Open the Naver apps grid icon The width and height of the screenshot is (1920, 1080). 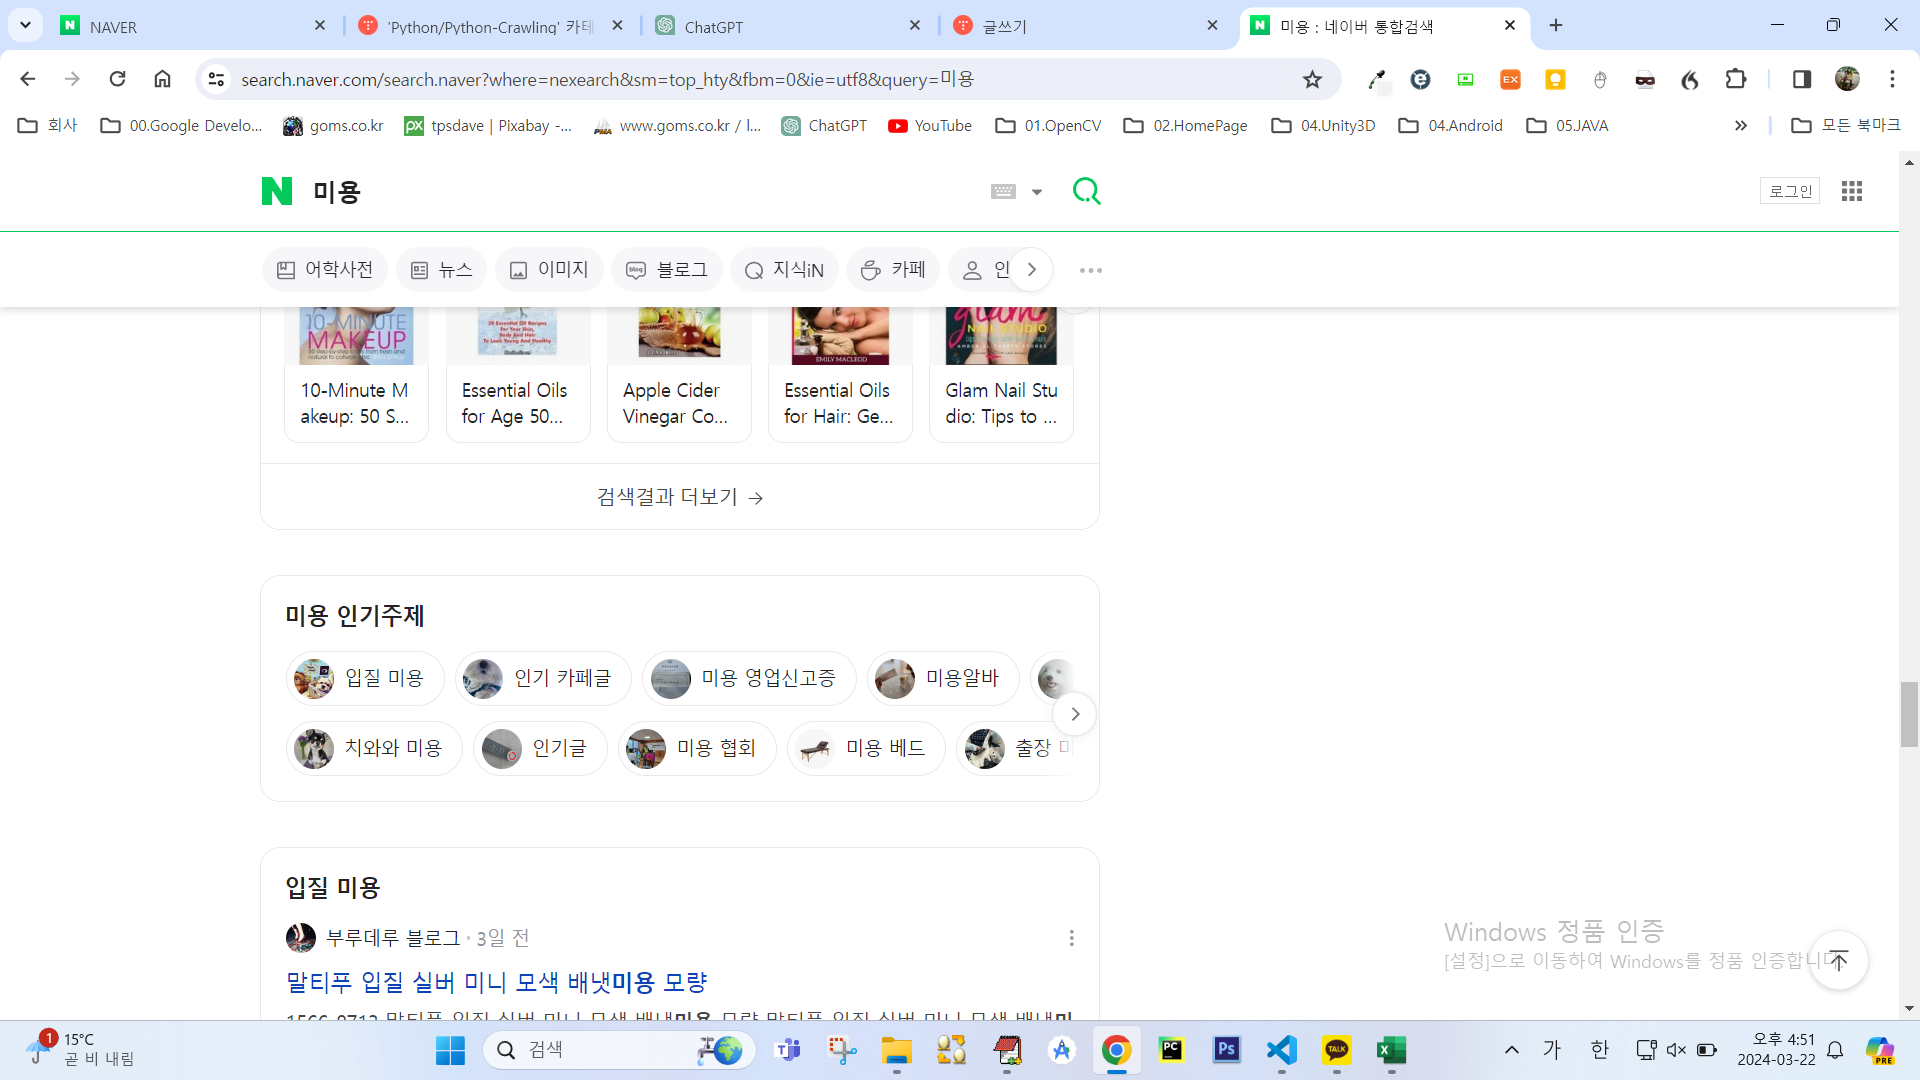click(1851, 191)
